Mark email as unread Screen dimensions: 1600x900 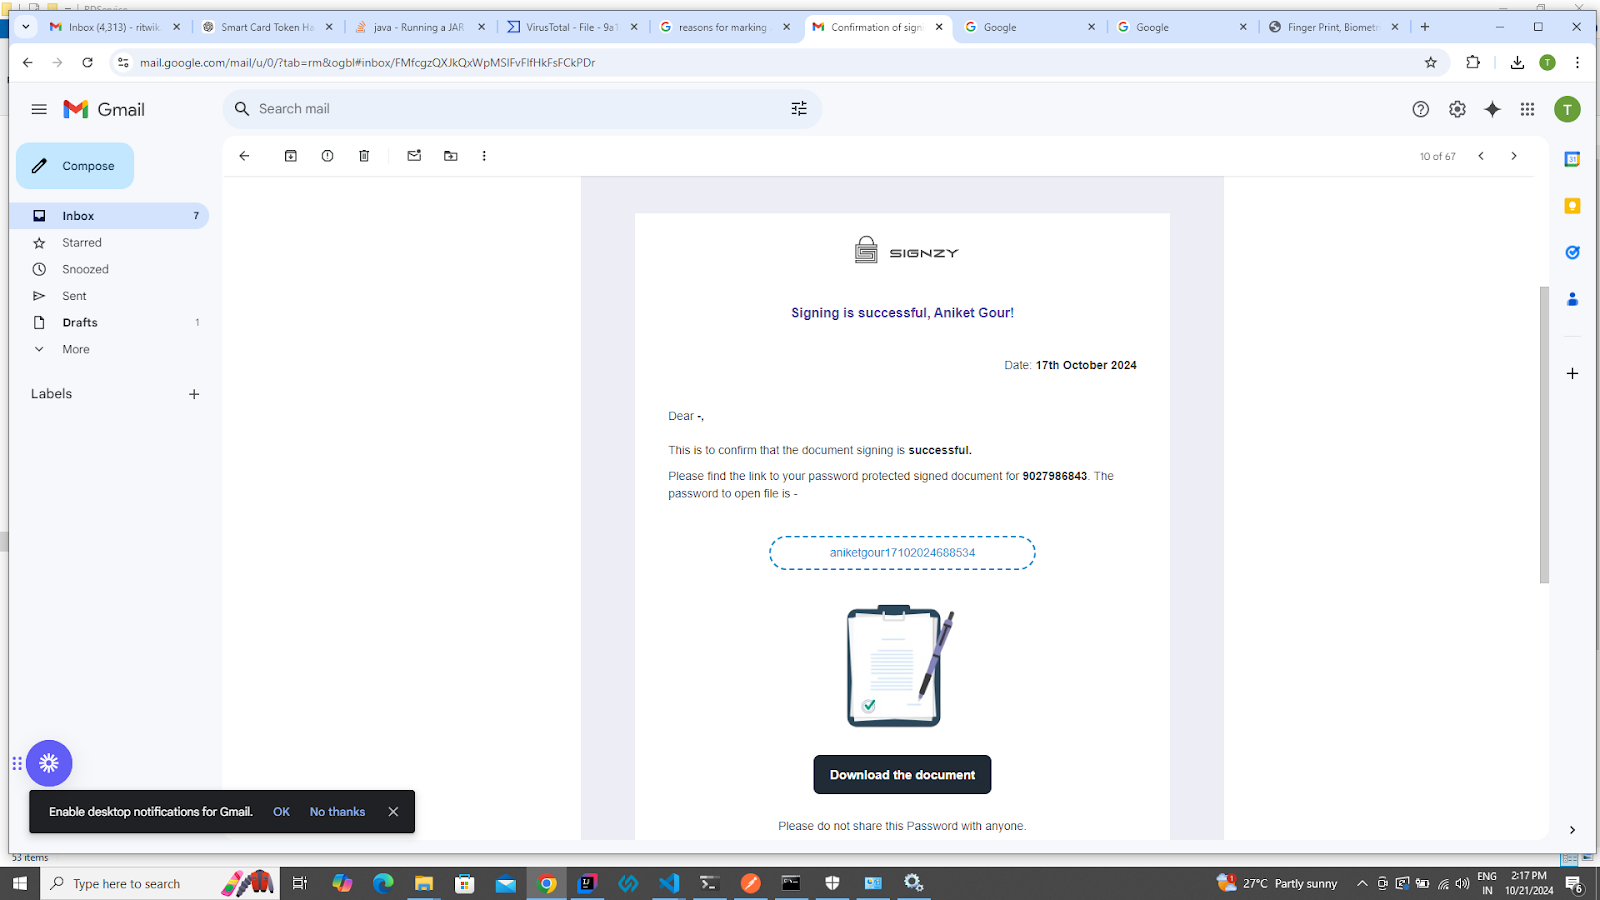point(414,156)
